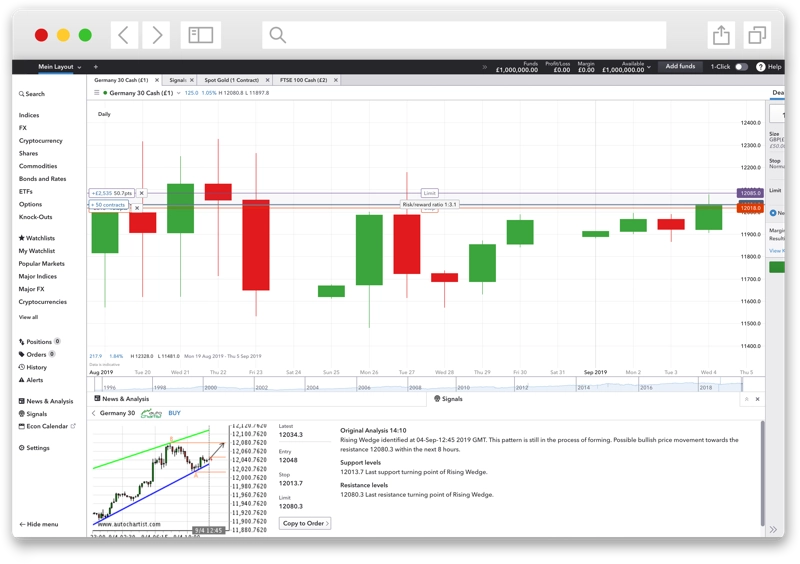
Task: Add a new layout with plus icon
Action: click(95, 67)
